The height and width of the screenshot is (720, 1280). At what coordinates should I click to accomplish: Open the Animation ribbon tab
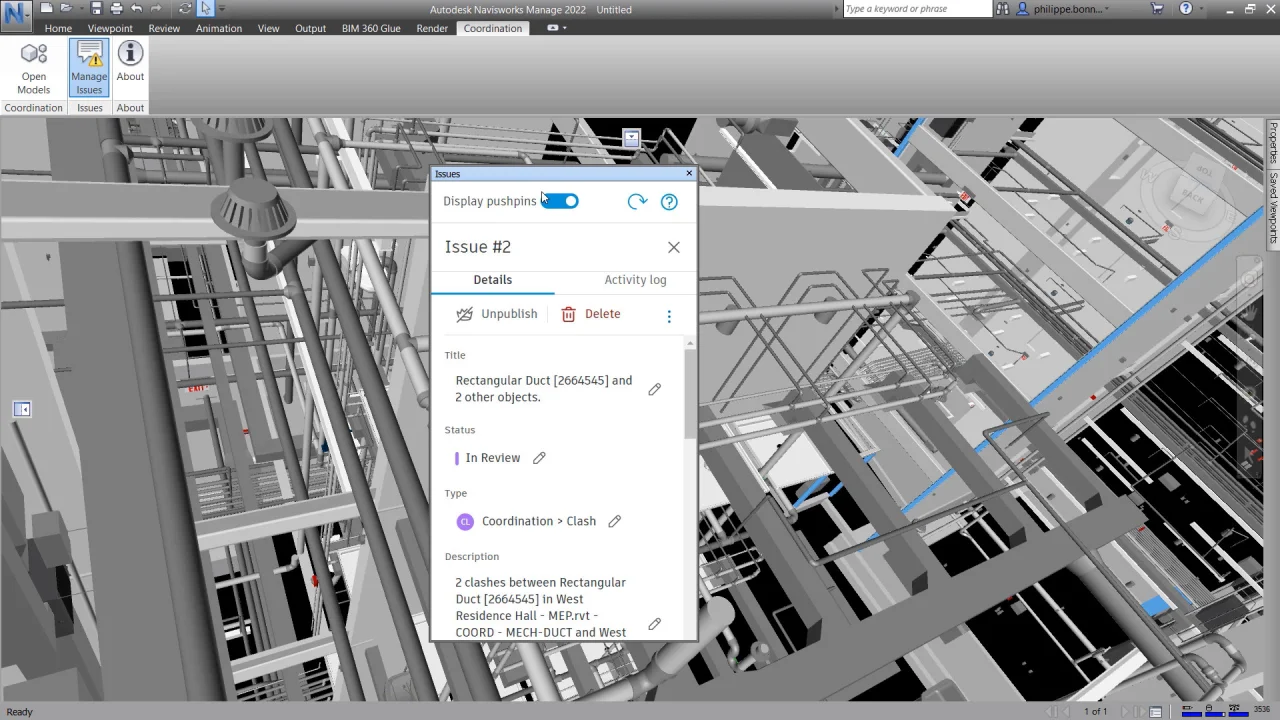[219, 28]
